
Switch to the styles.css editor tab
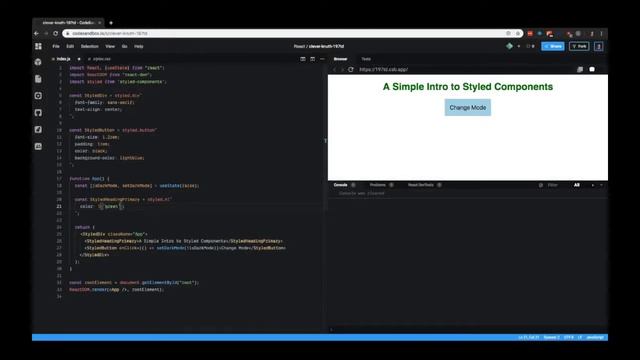(100, 59)
